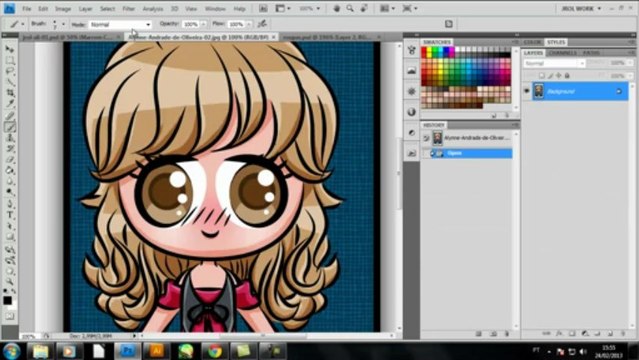The image size is (639, 360).
Task: Open the bottom icon in collapsed dock
Action: tap(411, 153)
